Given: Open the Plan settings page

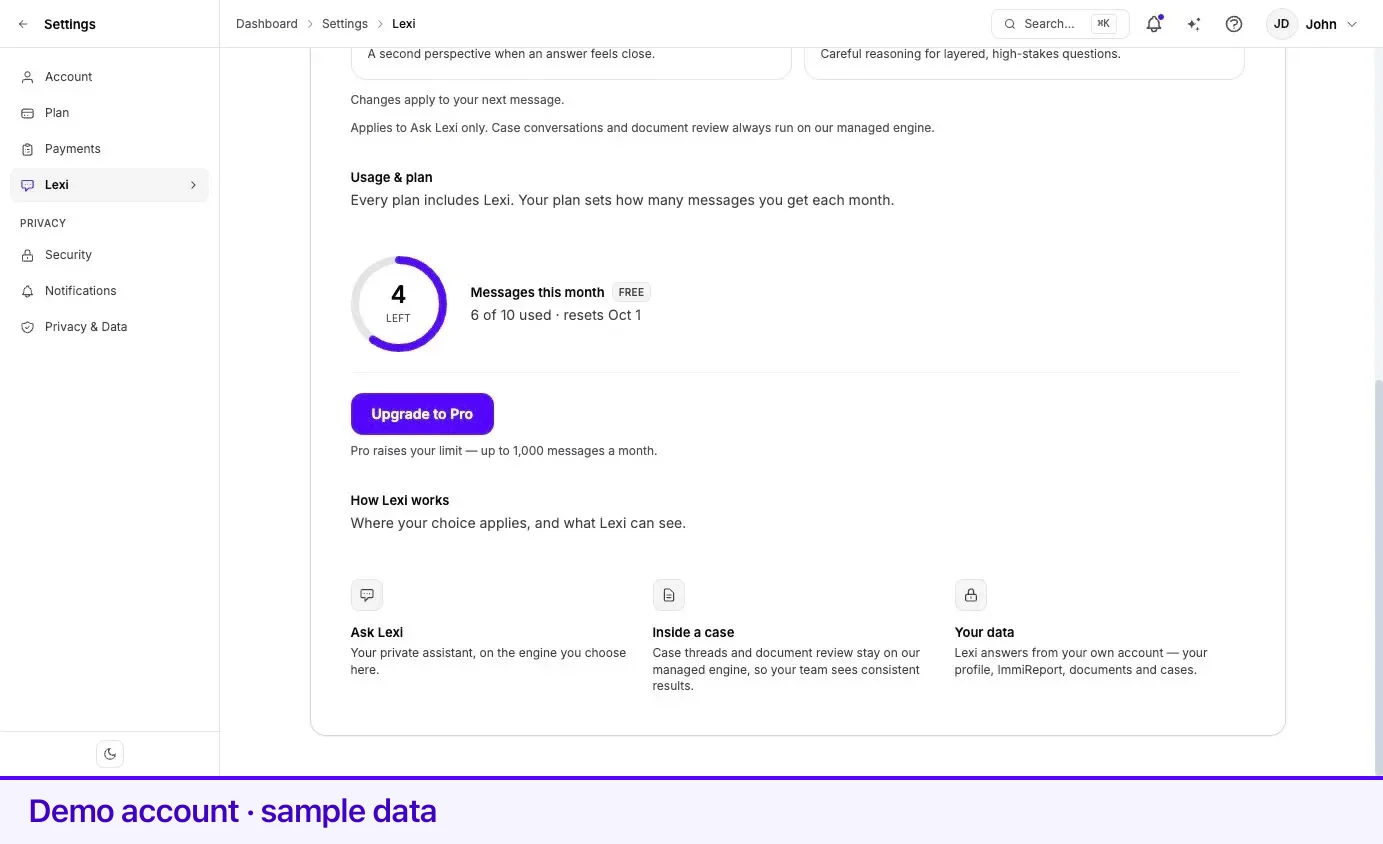Looking at the screenshot, I should (x=110, y=113).
